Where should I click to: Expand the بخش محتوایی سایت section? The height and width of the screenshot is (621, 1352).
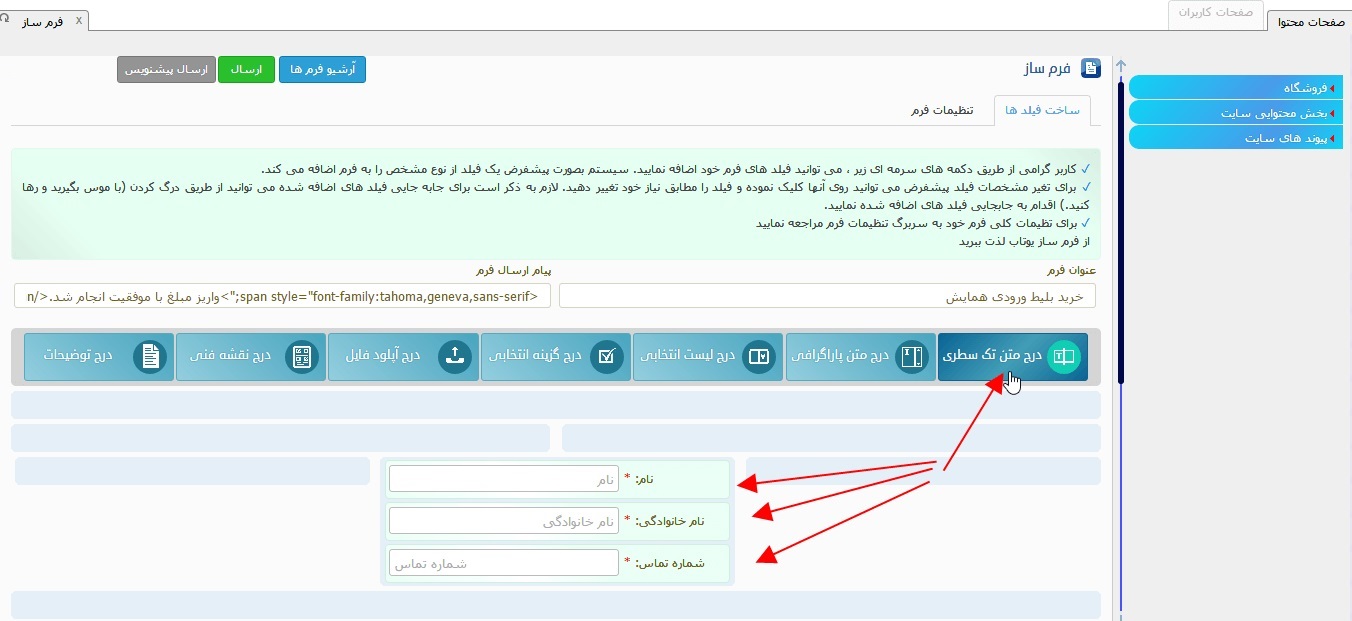click(x=1236, y=113)
